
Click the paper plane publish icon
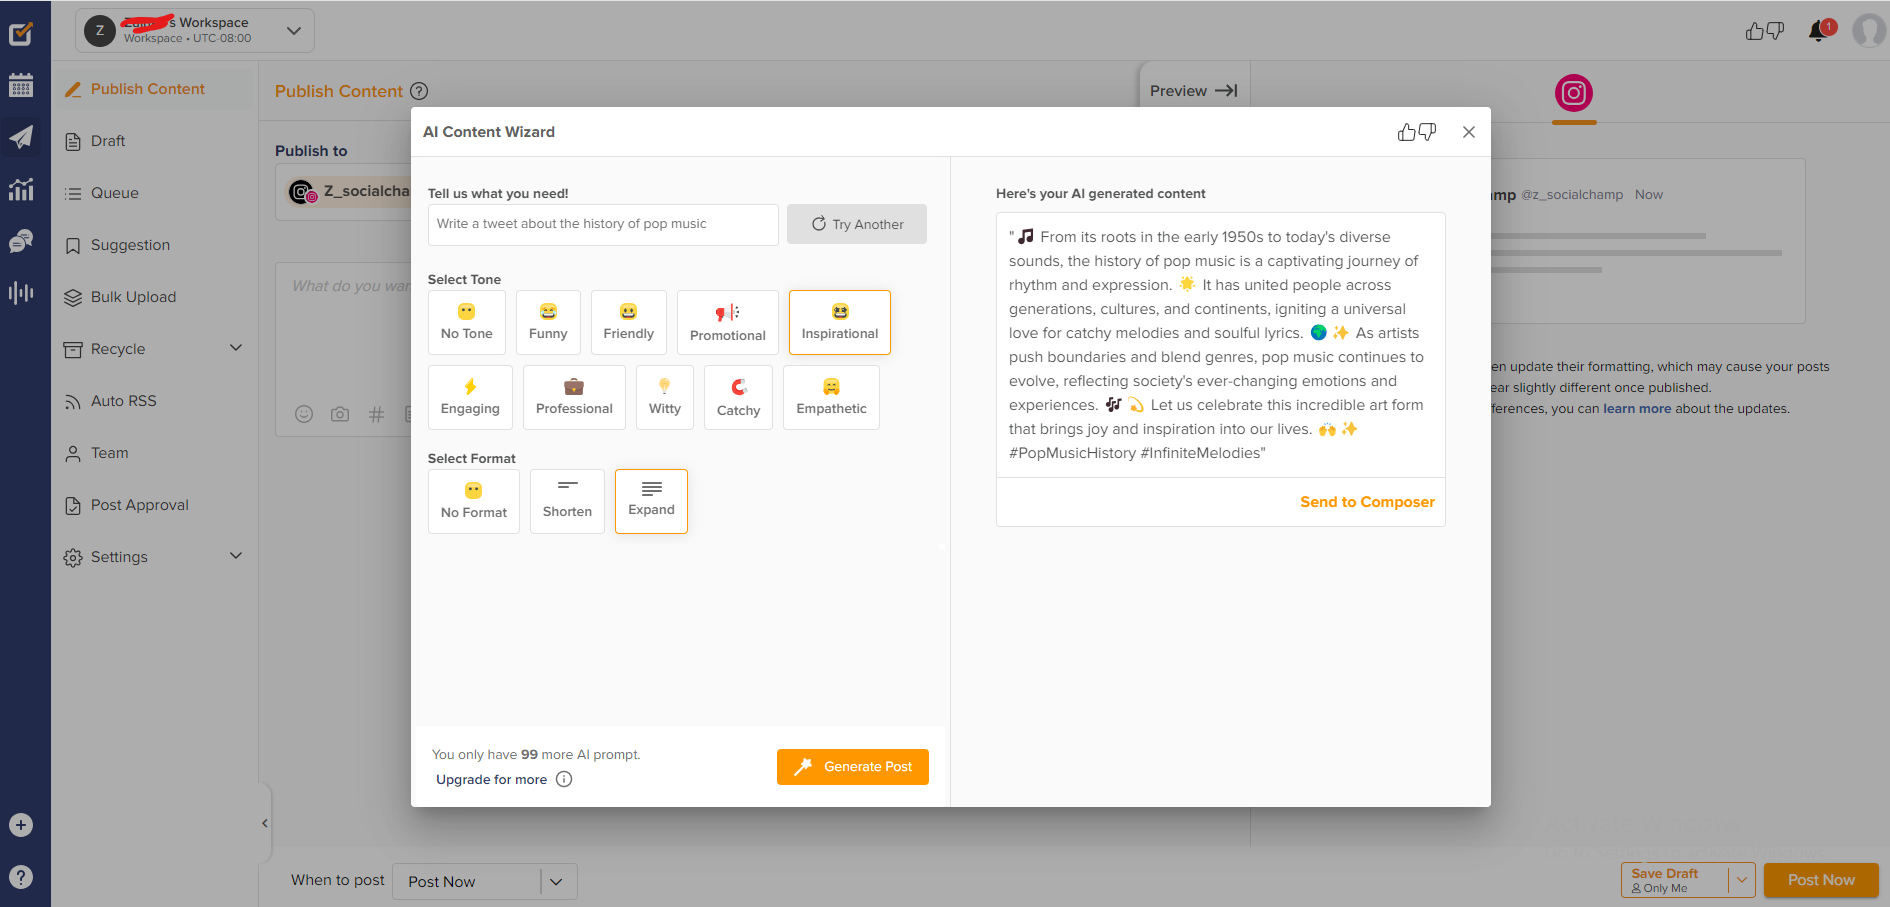(22, 137)
